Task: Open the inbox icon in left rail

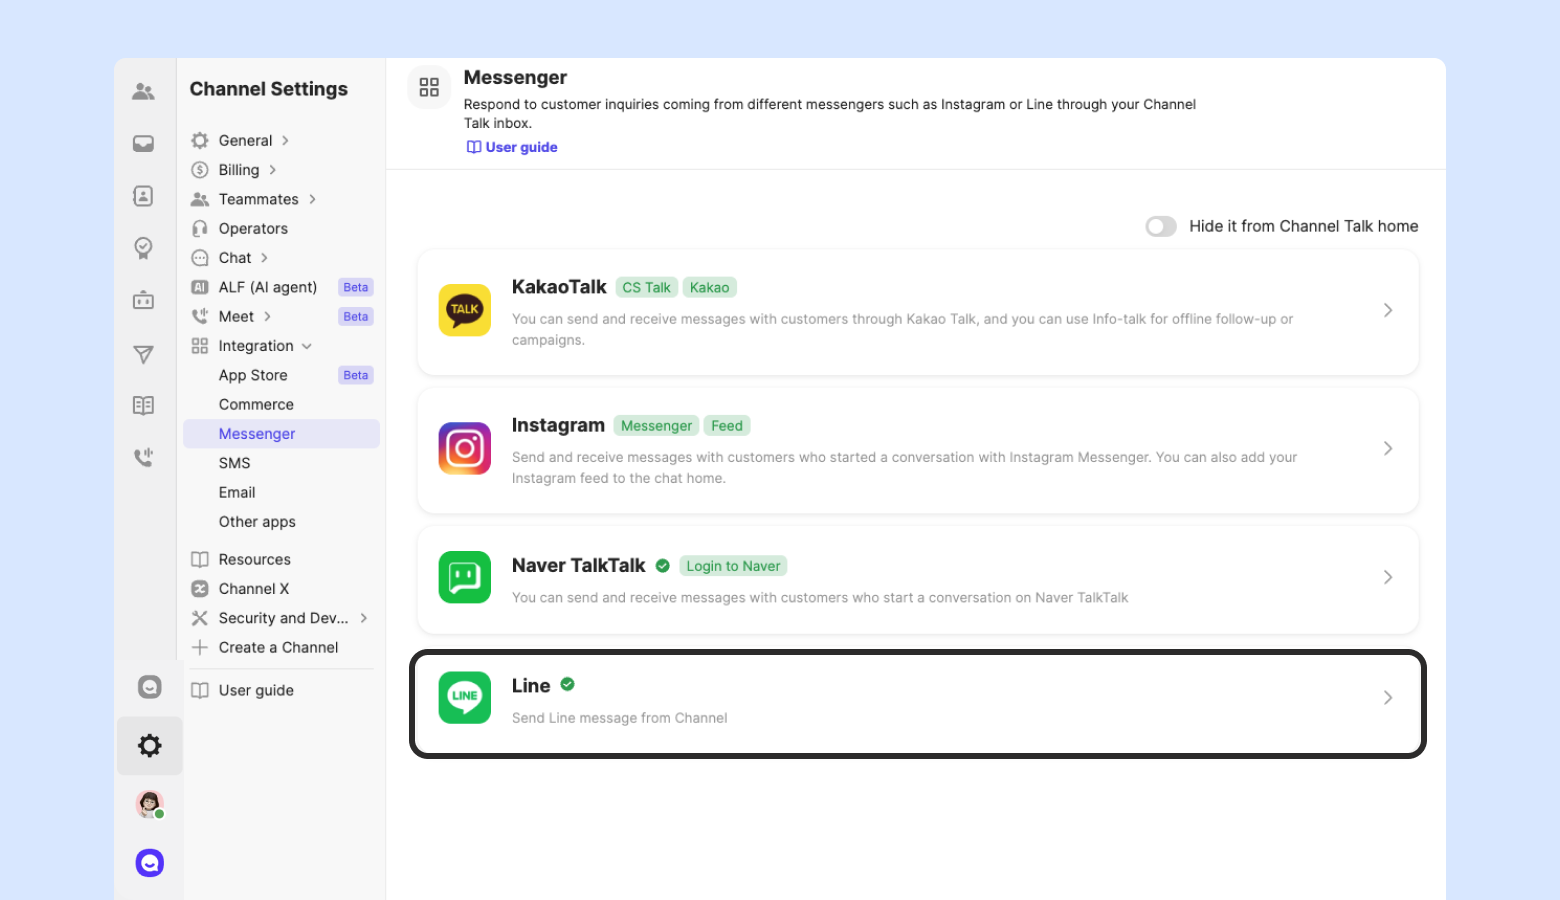Action: 143,144
